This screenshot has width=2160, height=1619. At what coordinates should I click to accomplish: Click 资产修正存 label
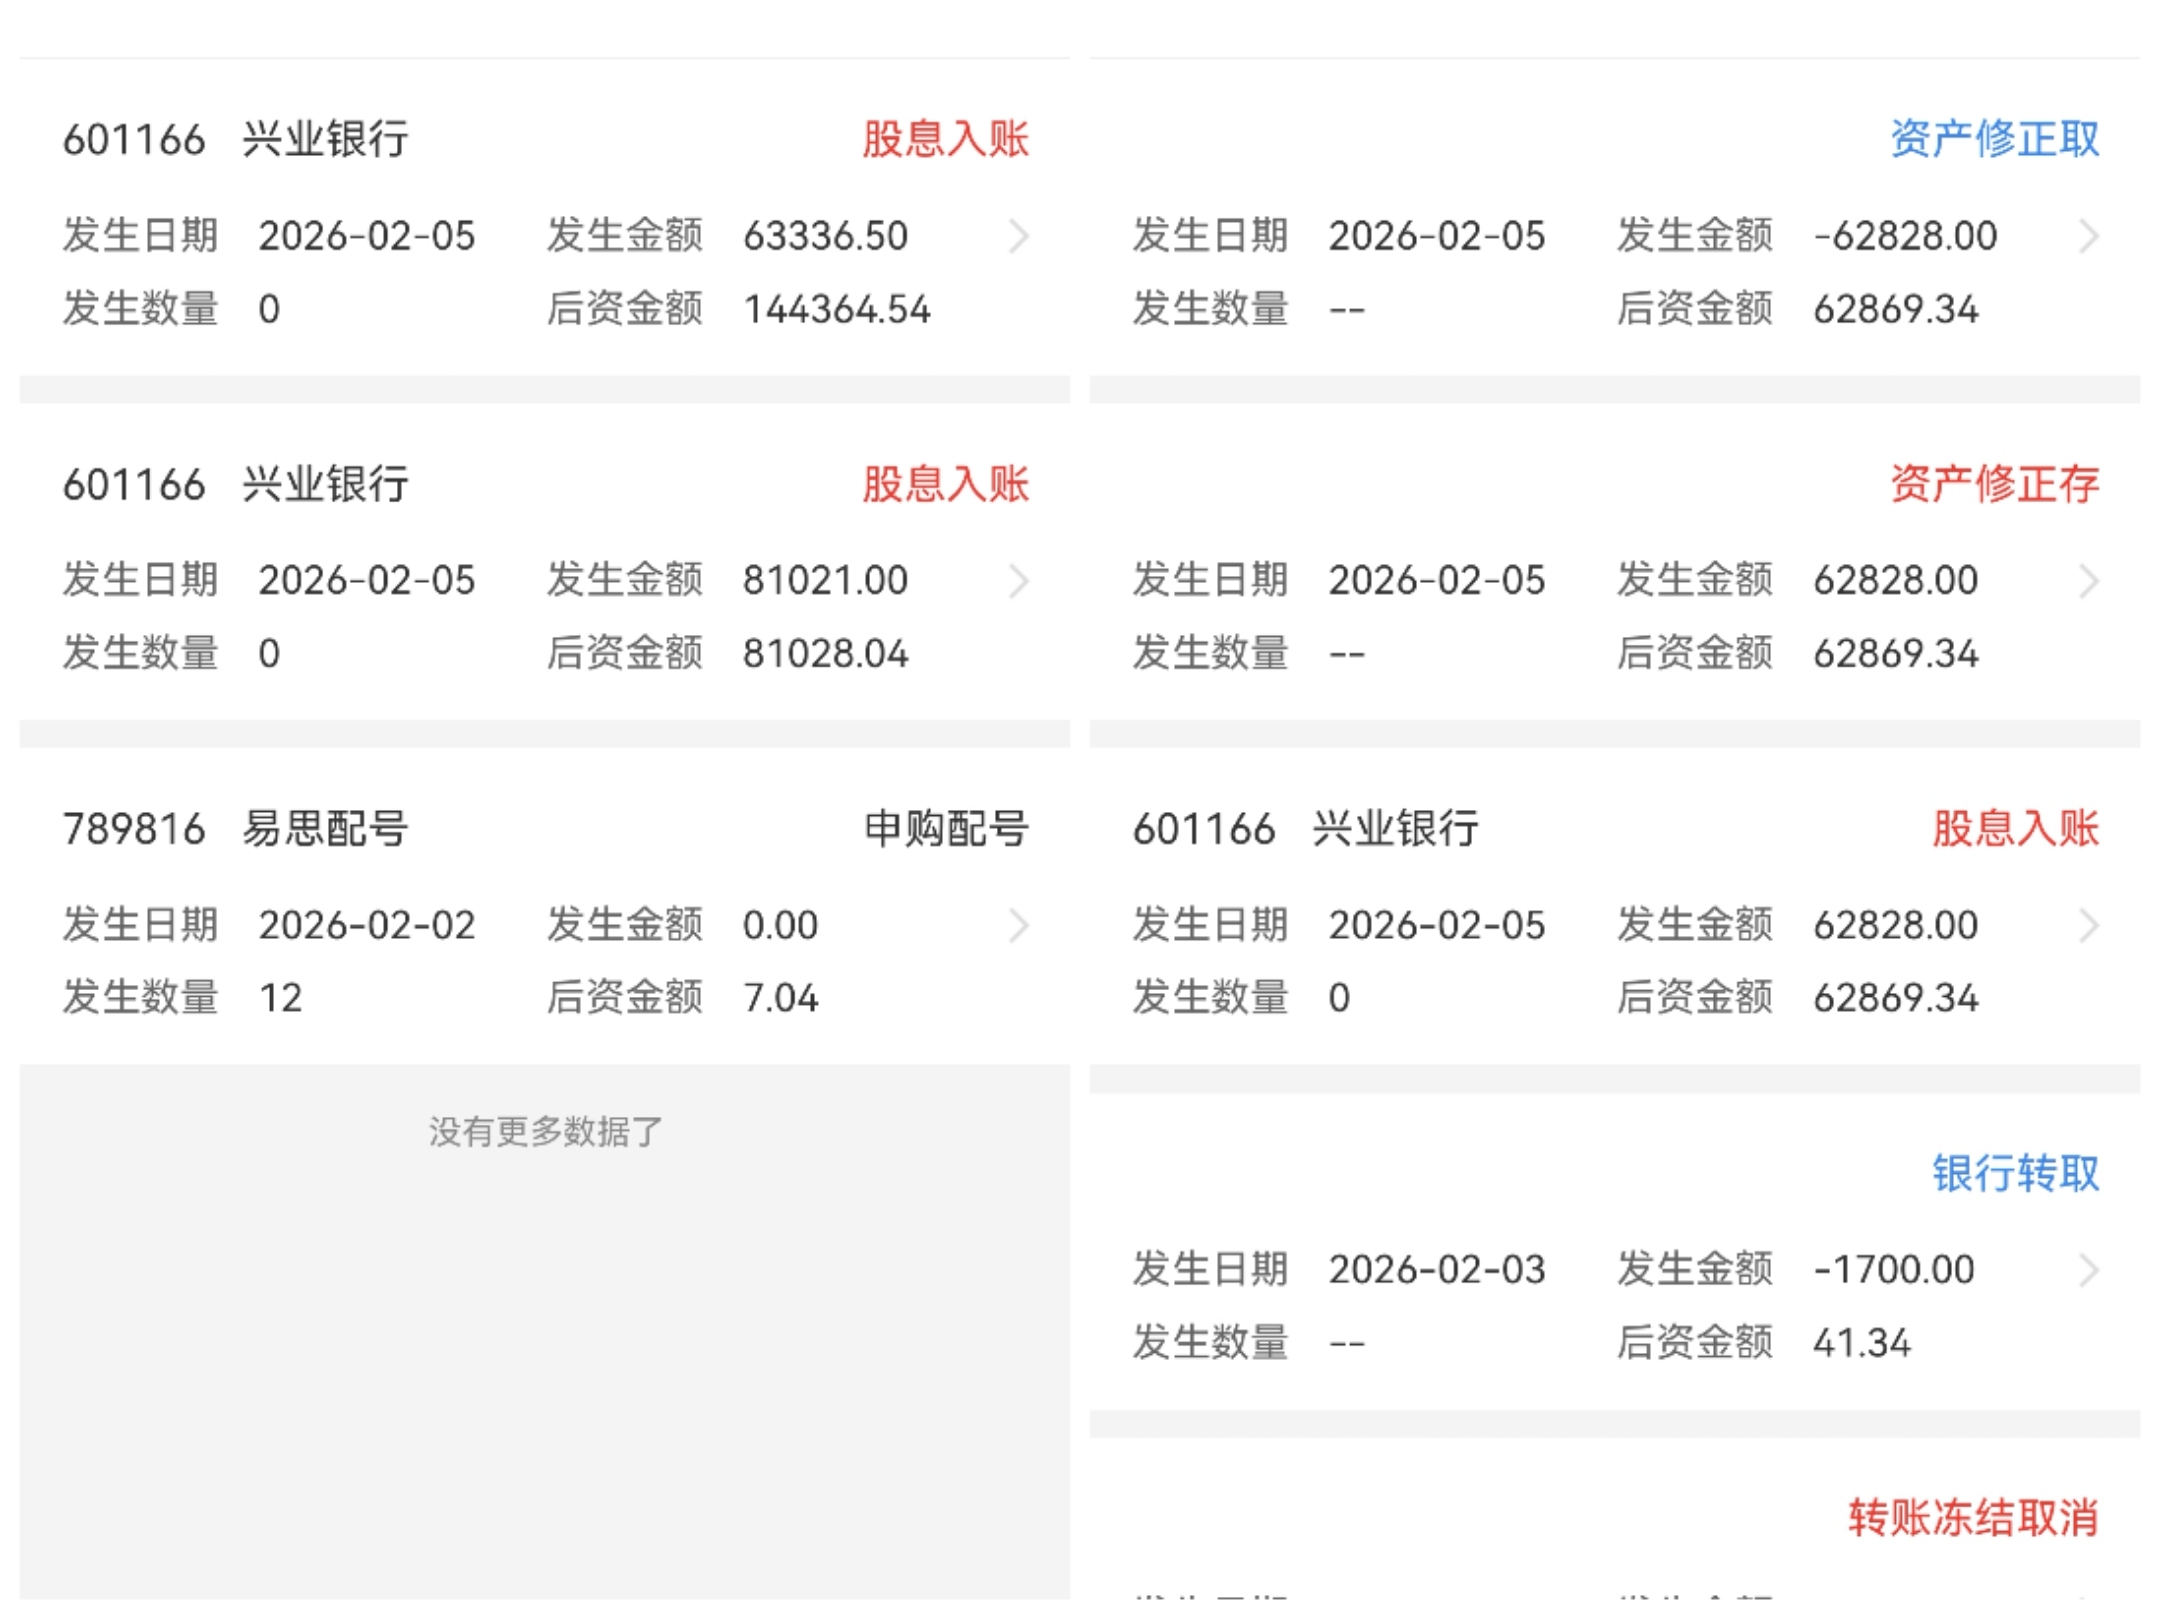coord(1994,484)
